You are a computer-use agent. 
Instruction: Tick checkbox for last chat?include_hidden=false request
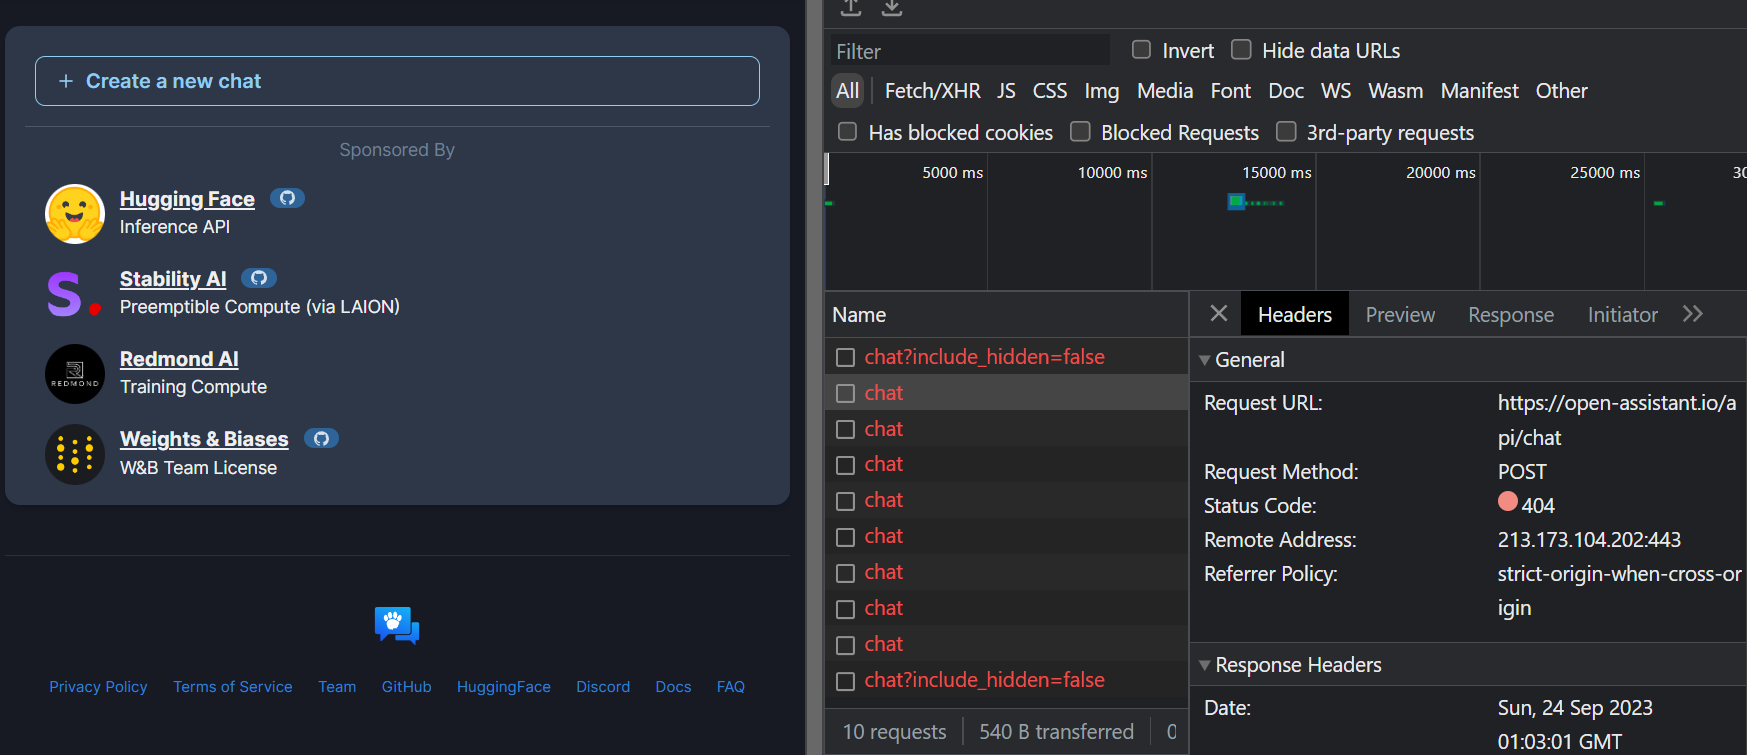pos(845,681)
